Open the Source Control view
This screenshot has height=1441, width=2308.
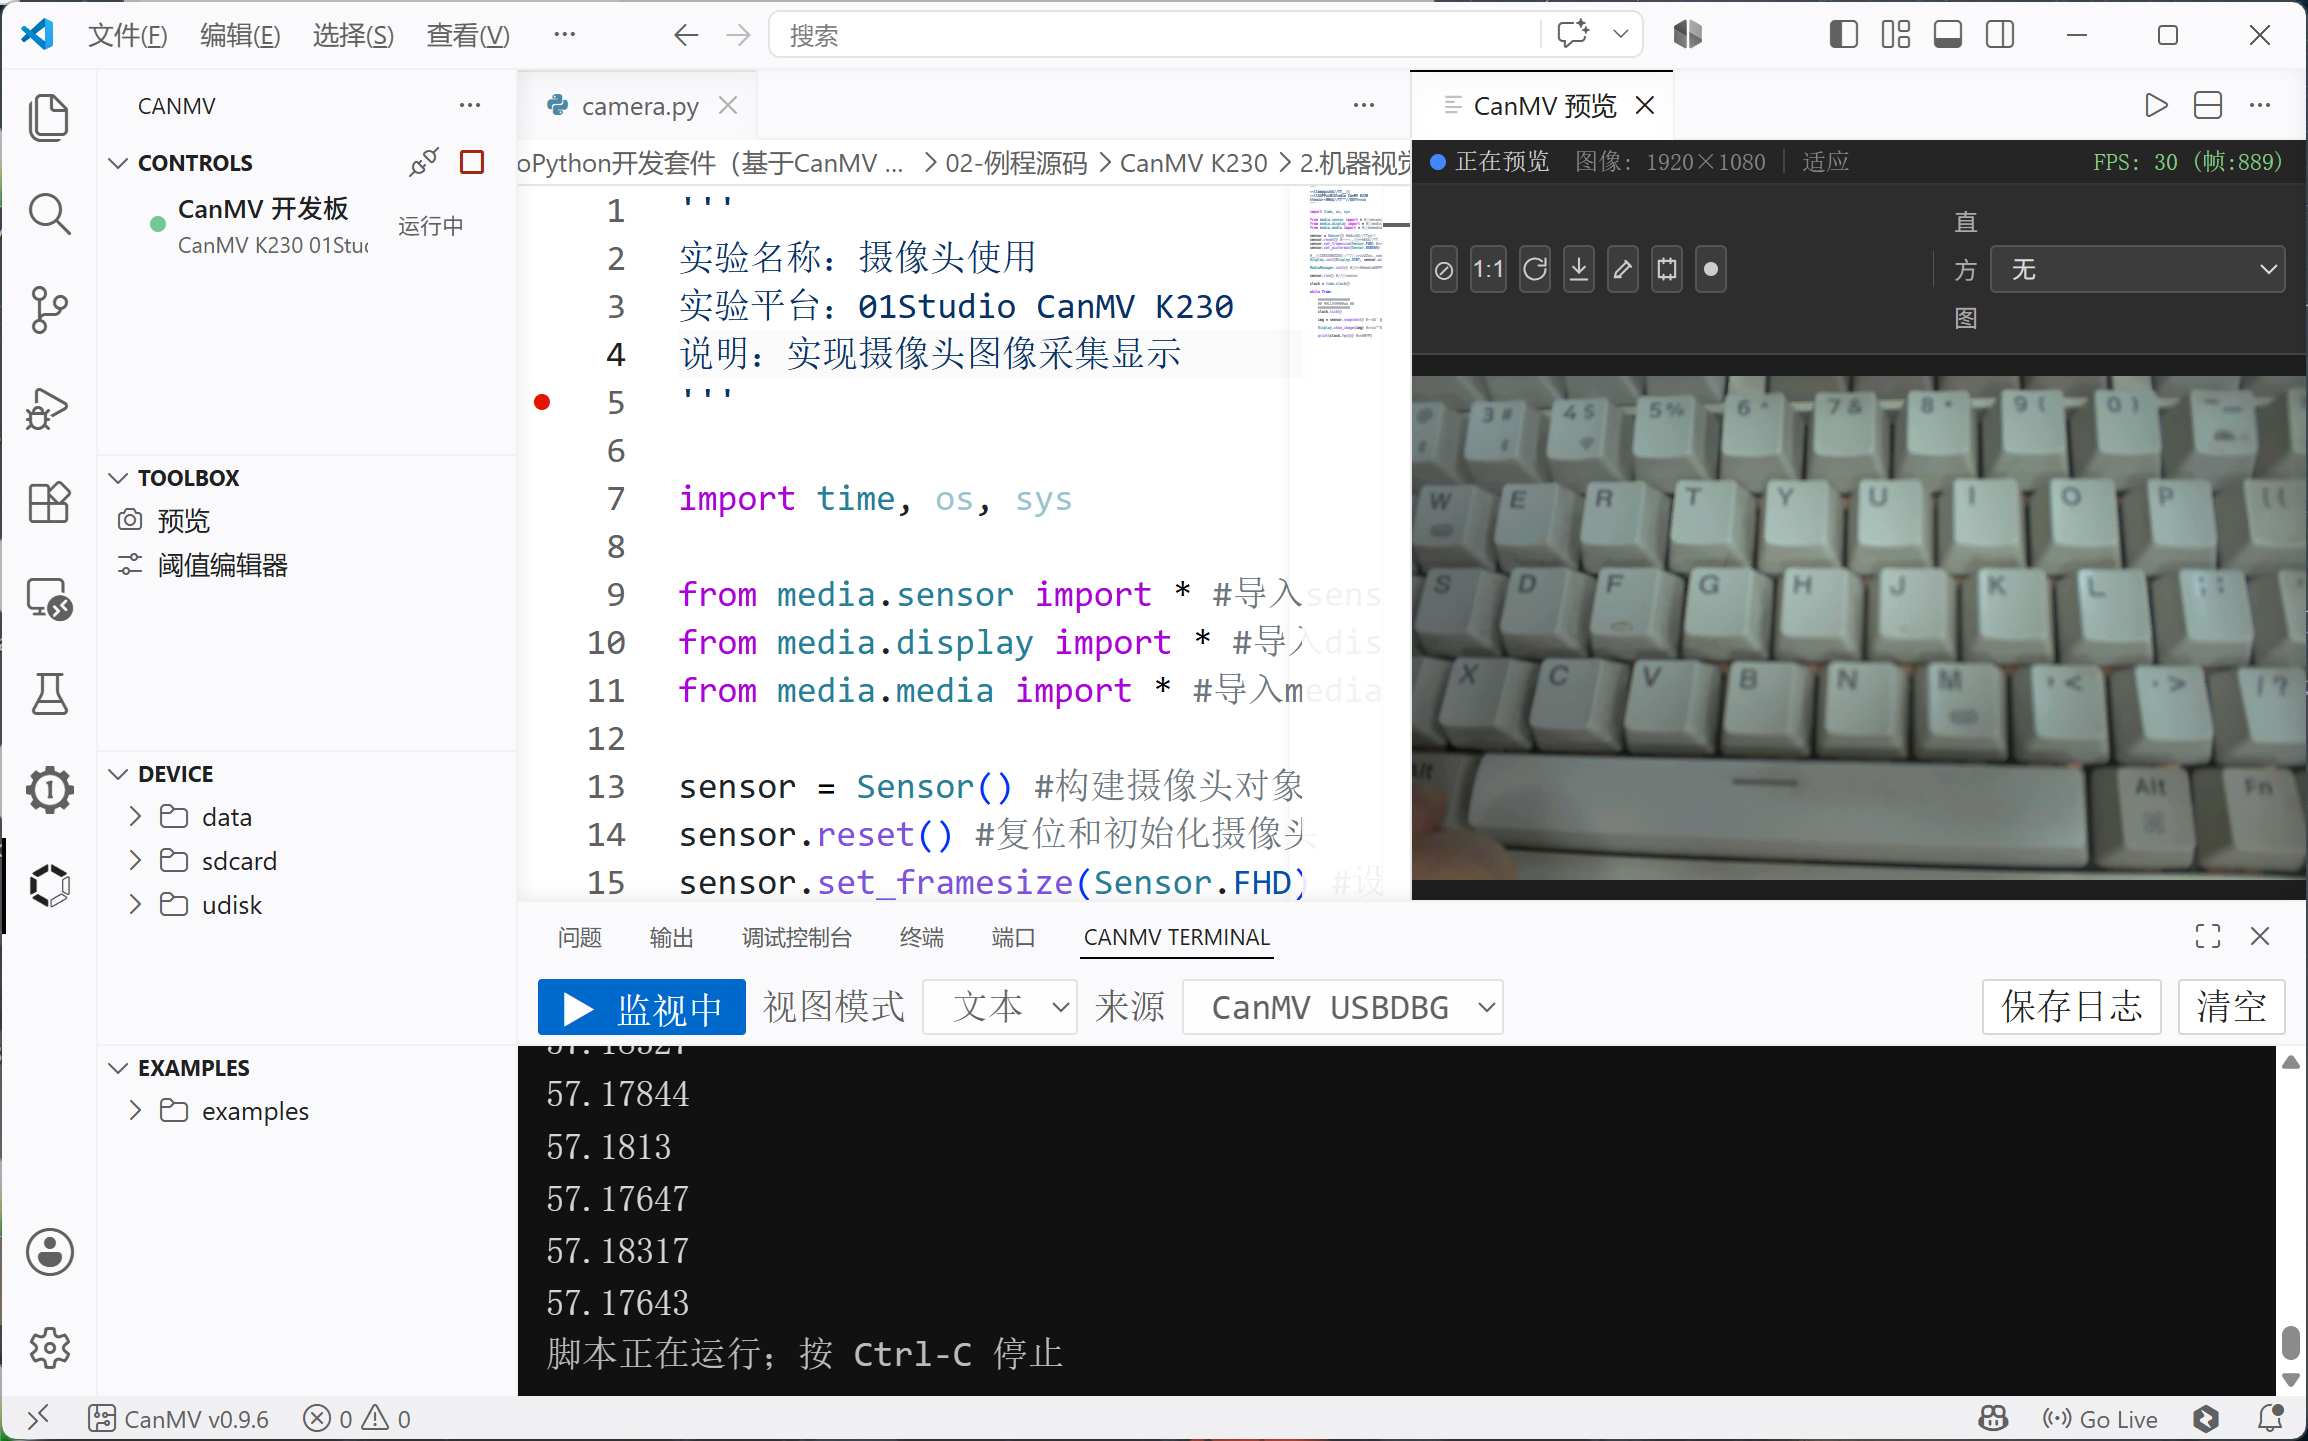point(49,310)
